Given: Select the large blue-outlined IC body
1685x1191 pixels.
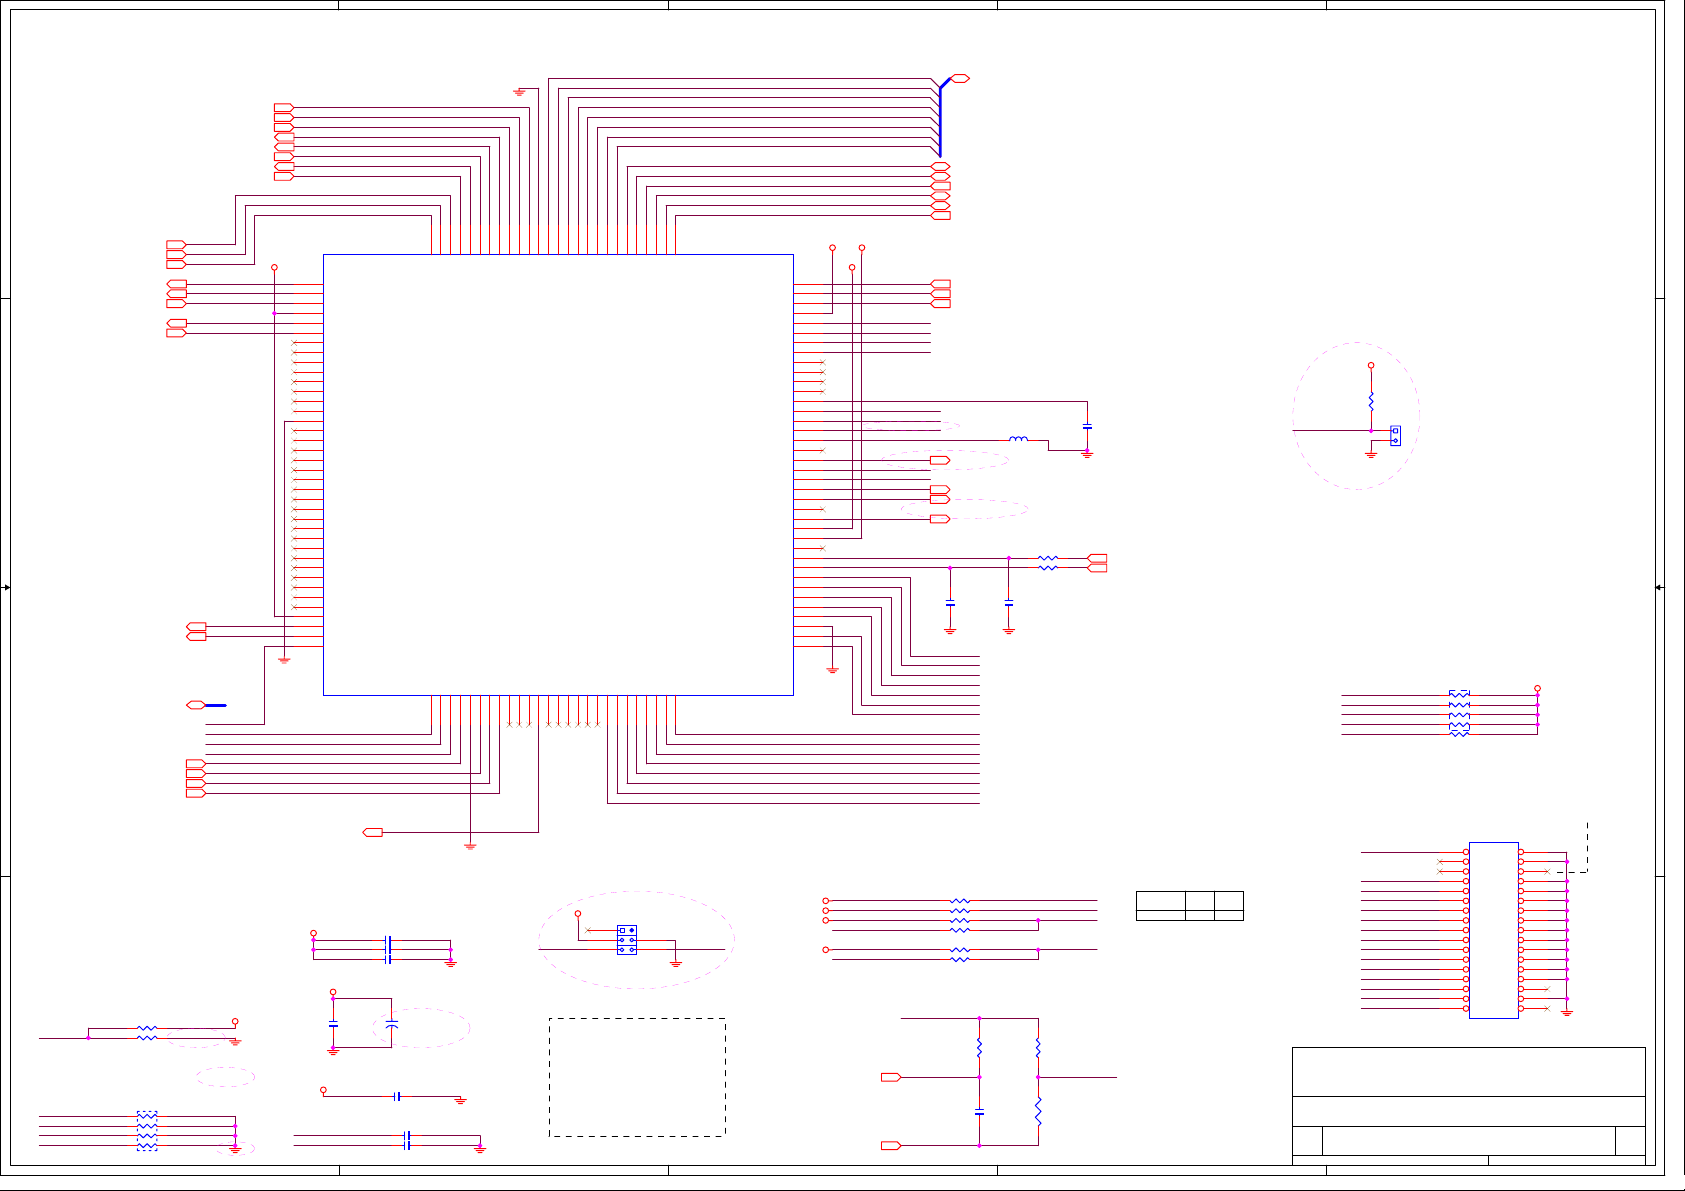Looking at the screenshot, I should click(558, 475).
